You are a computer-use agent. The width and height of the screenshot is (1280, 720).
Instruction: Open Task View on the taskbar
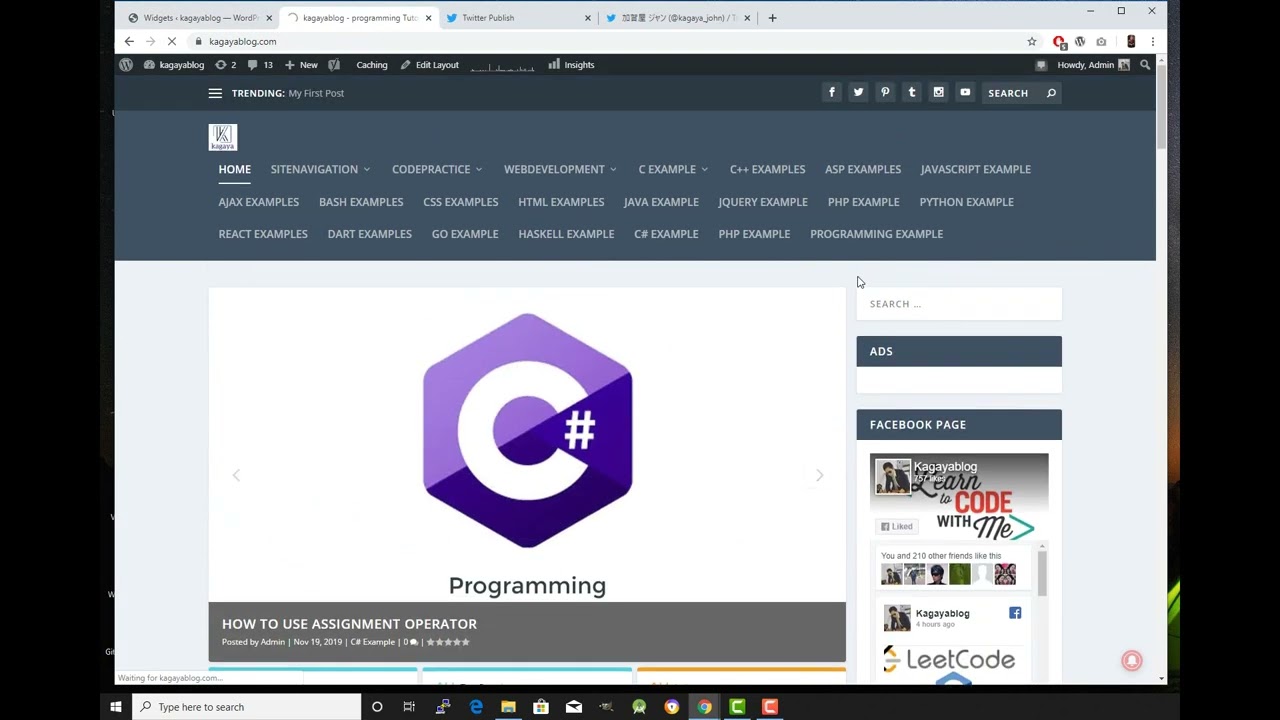coord(409,707)
